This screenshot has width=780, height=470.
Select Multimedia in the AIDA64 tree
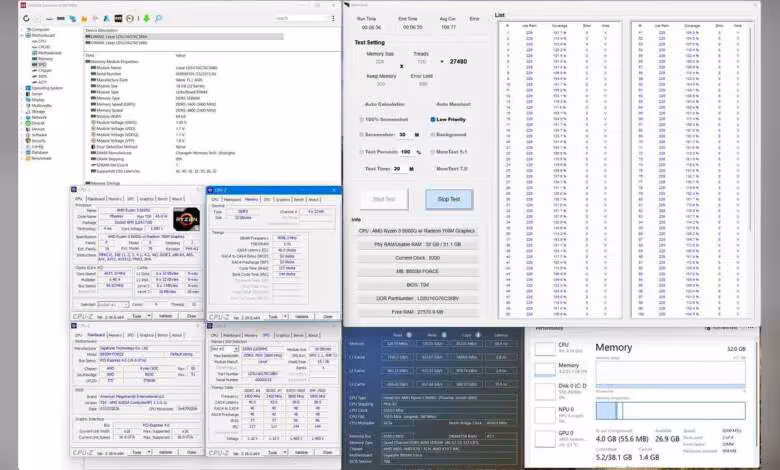point(41,105)
